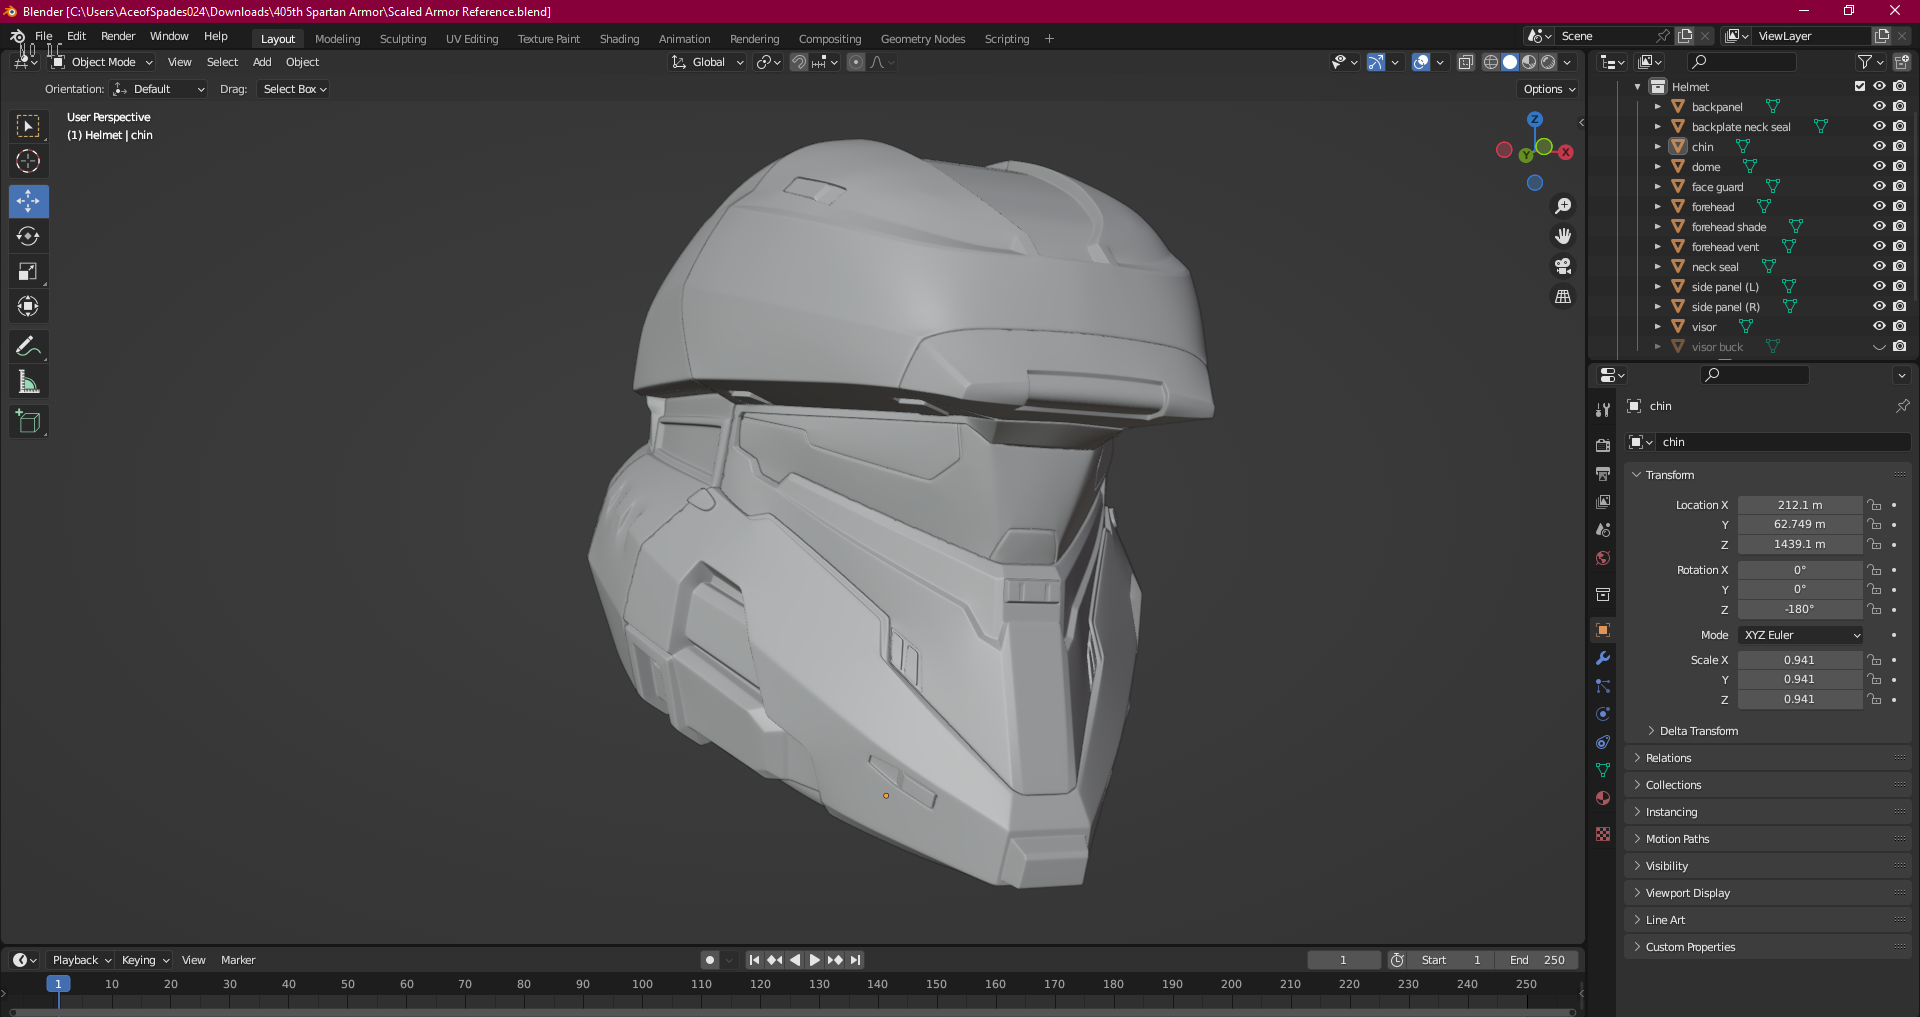This screenshot has width=1920, height=1017.
Task: Open the Material properties sphere icon
Action: coord(1603,798)
